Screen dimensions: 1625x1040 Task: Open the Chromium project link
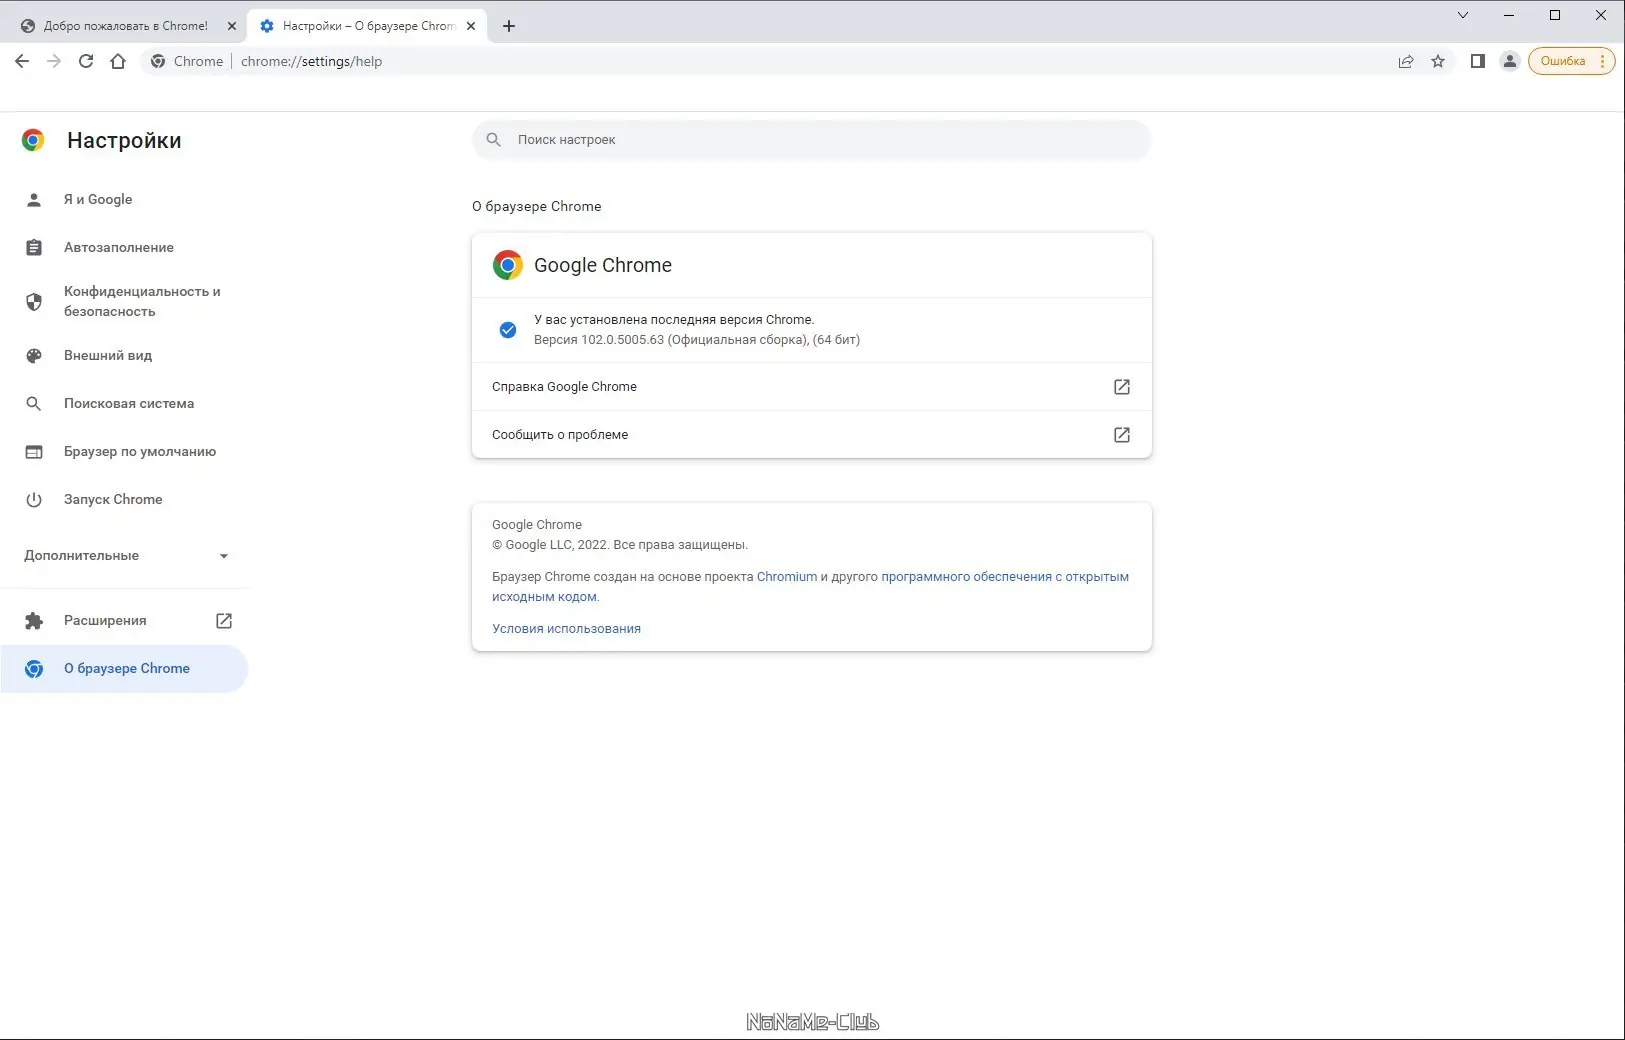click(x=786, y=576)
